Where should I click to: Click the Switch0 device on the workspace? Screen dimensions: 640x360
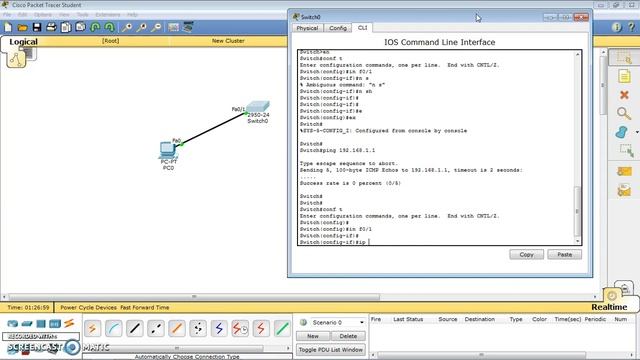tap(258, 107)
